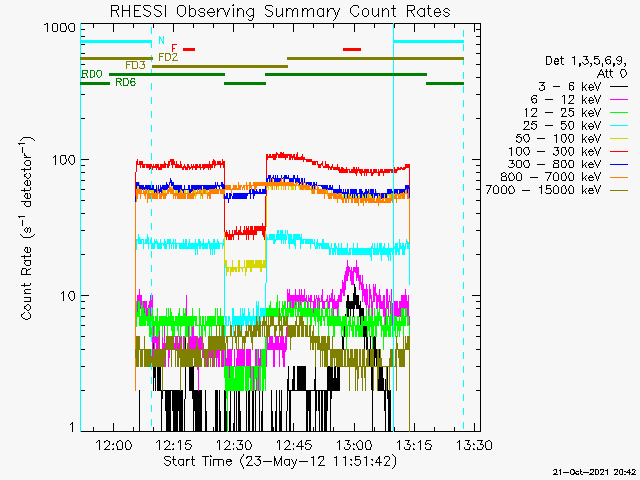The image size is (640, 480).
Task: Click the 100 - 300 keV legend label
Action: click(555, 151)
